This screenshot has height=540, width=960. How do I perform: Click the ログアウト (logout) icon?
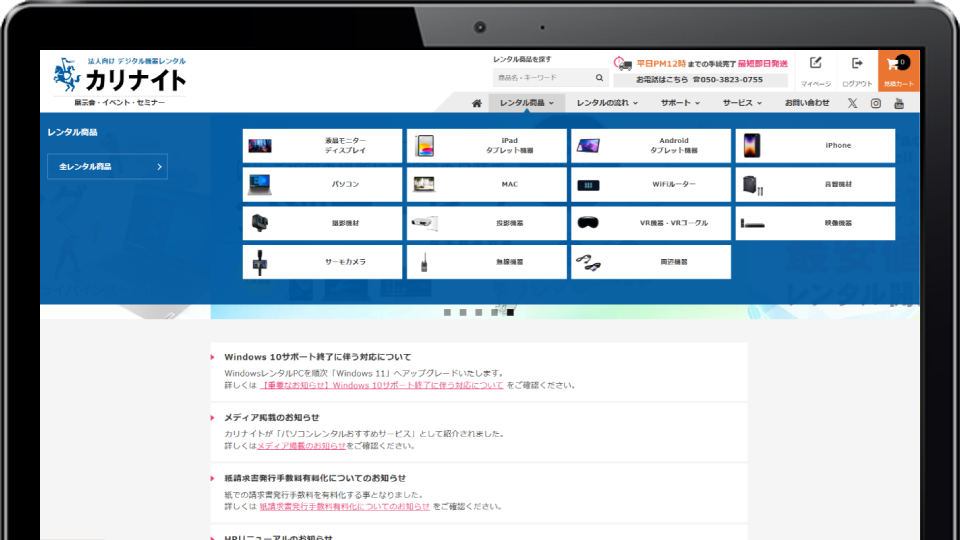(856, 70)
